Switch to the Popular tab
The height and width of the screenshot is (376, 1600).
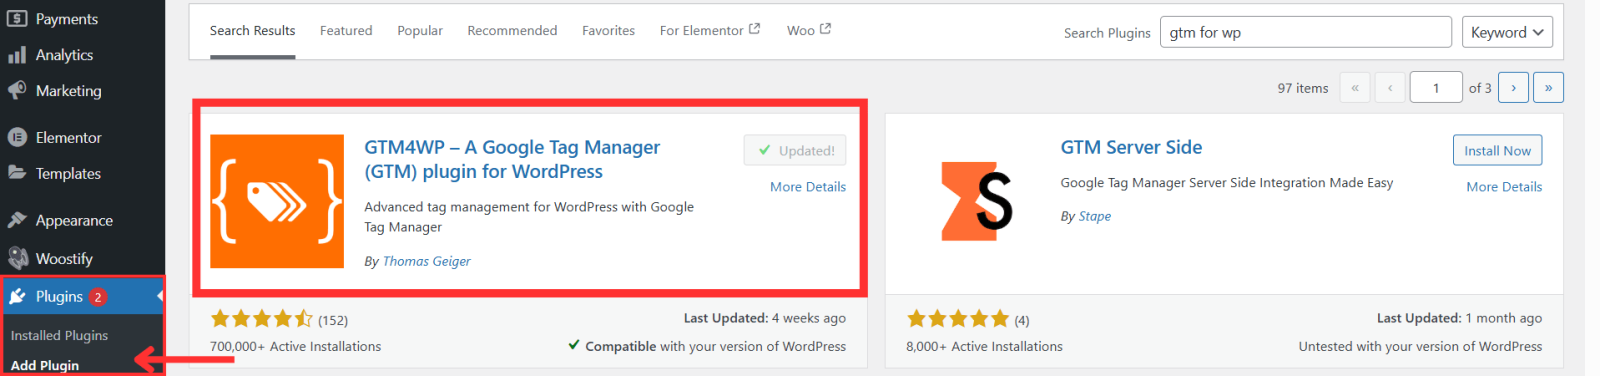[420, 31]
